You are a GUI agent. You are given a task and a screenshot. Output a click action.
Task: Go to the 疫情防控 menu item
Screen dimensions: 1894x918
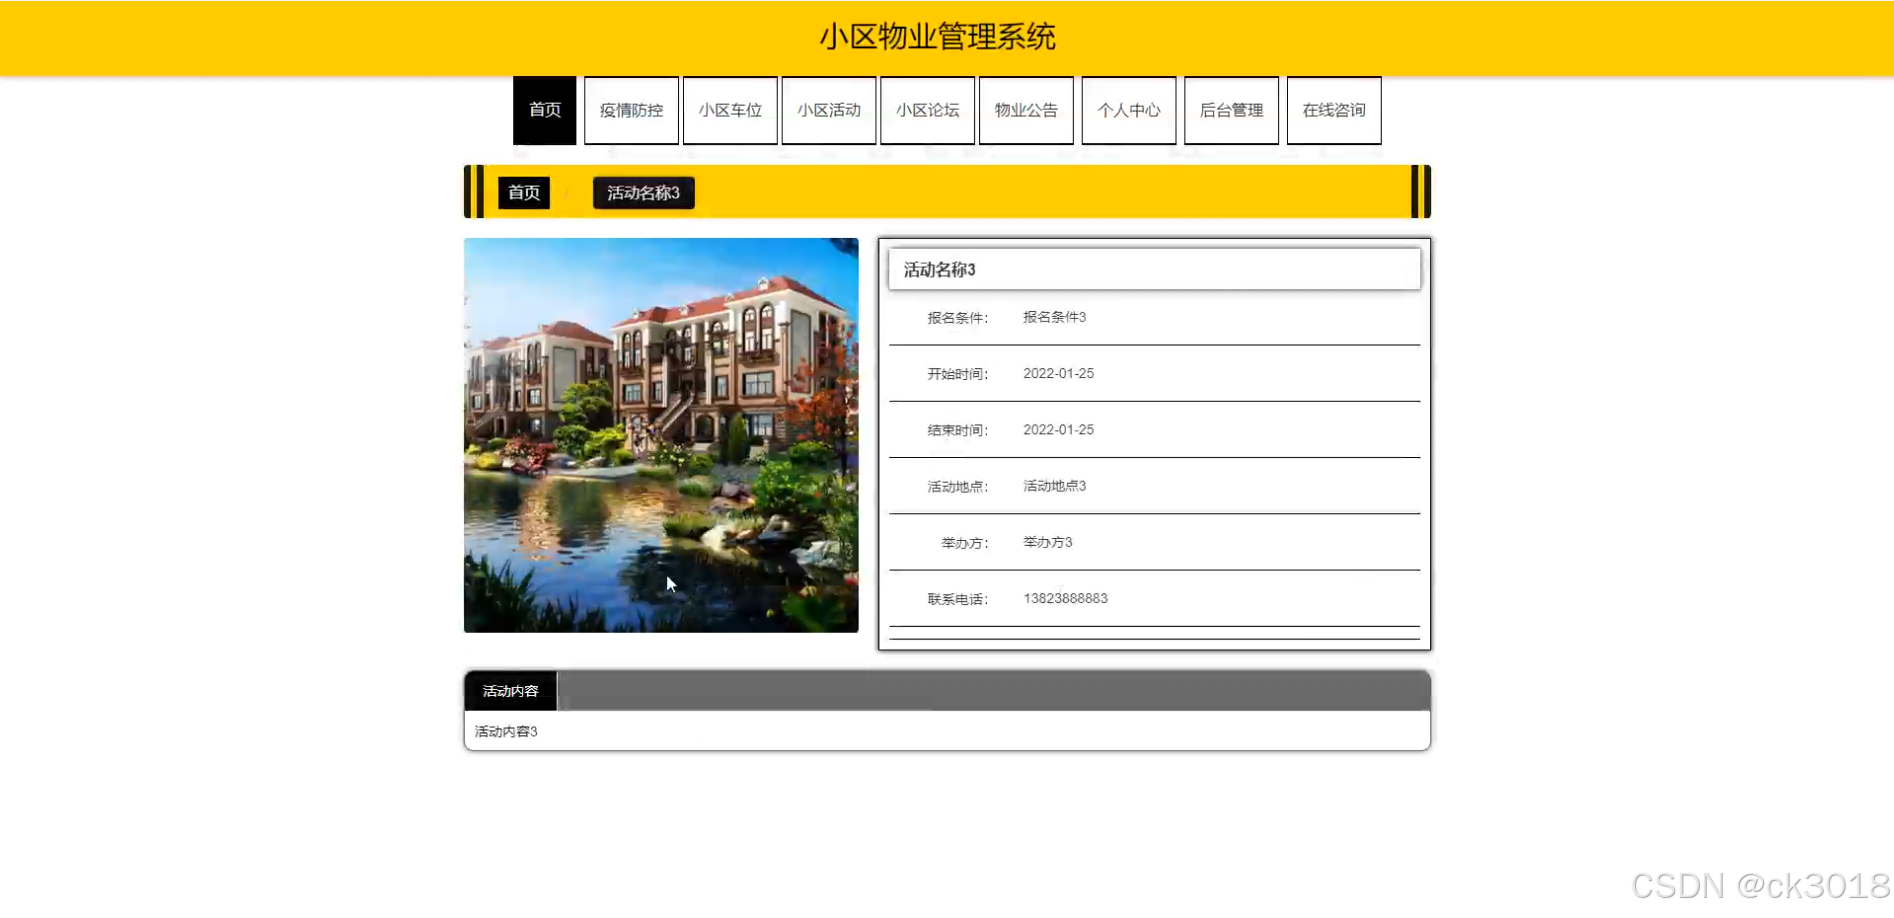(631, 110)
